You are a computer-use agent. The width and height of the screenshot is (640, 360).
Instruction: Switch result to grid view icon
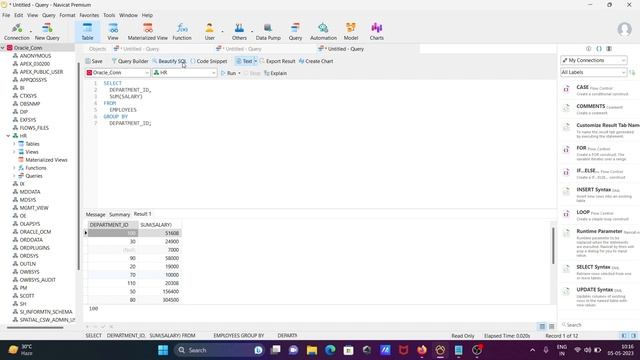542,326
